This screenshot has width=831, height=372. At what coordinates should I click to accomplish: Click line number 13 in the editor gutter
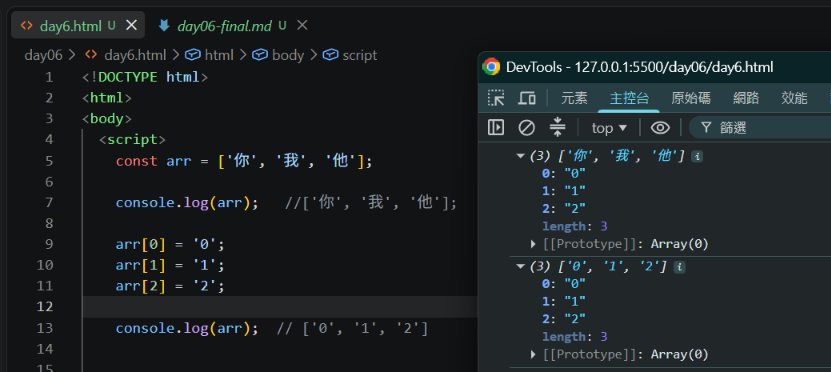coord(45,329)
